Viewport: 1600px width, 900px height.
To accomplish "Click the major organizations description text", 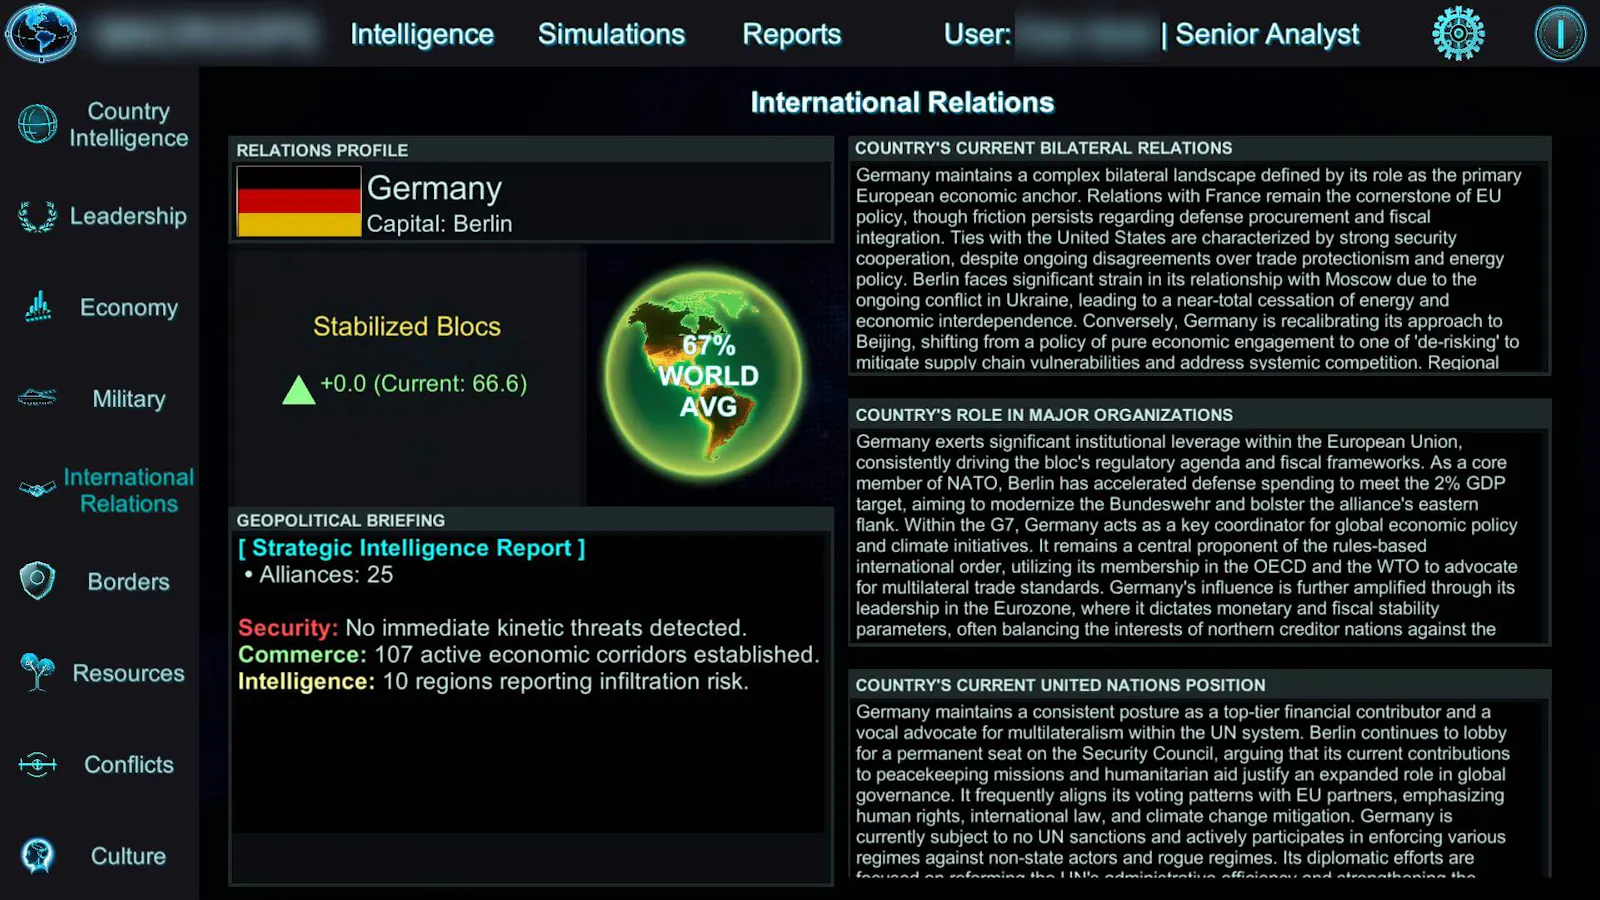I will coord(1187,535).
